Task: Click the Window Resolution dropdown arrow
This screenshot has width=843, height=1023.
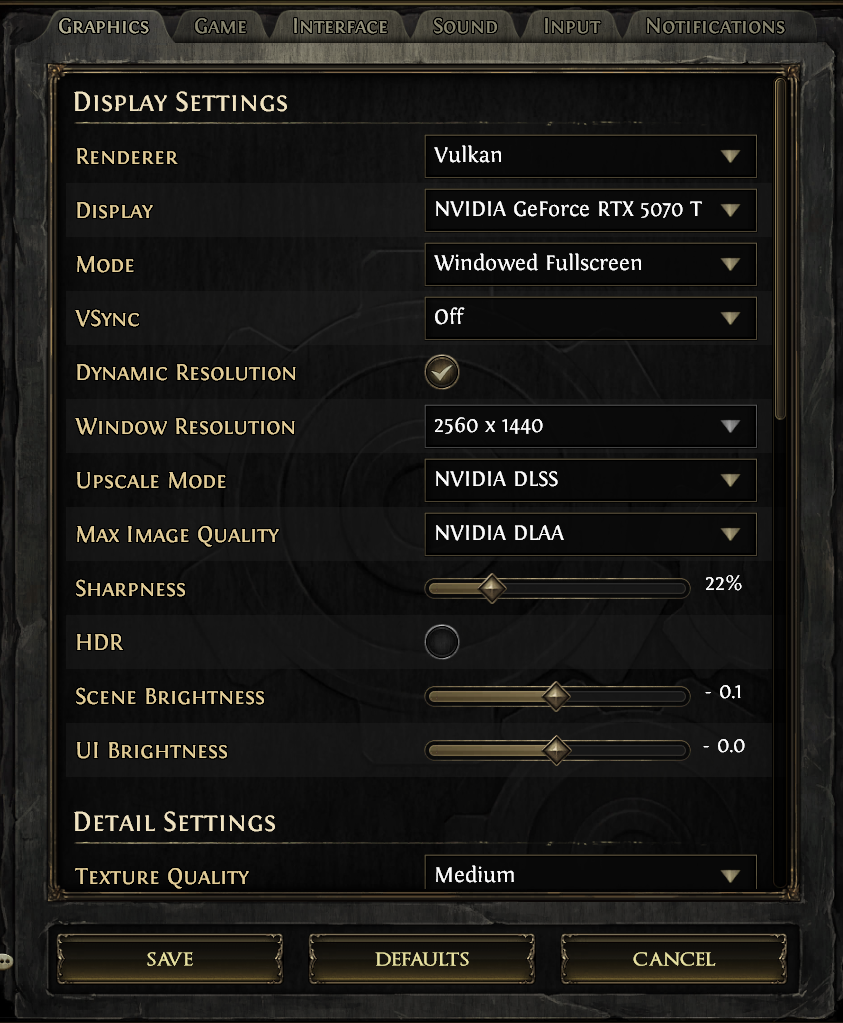Action: click(730, 426)
